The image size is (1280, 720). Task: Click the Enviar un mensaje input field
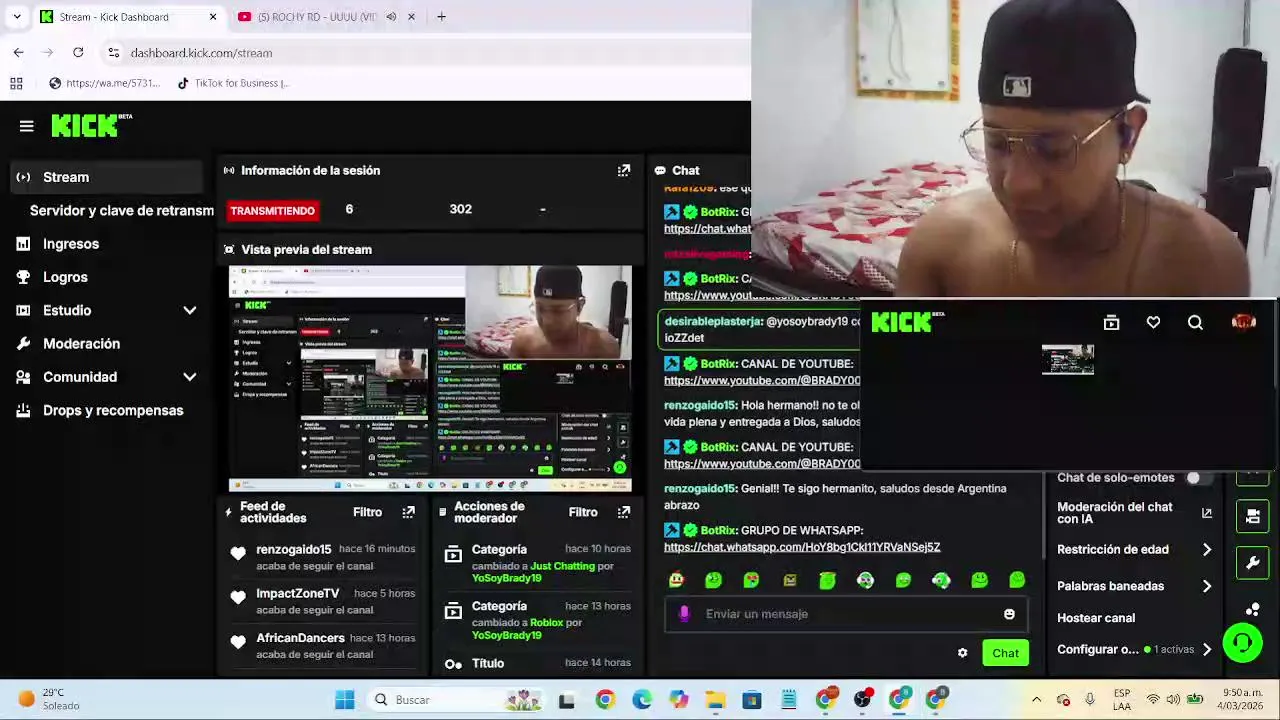point(846,614)
